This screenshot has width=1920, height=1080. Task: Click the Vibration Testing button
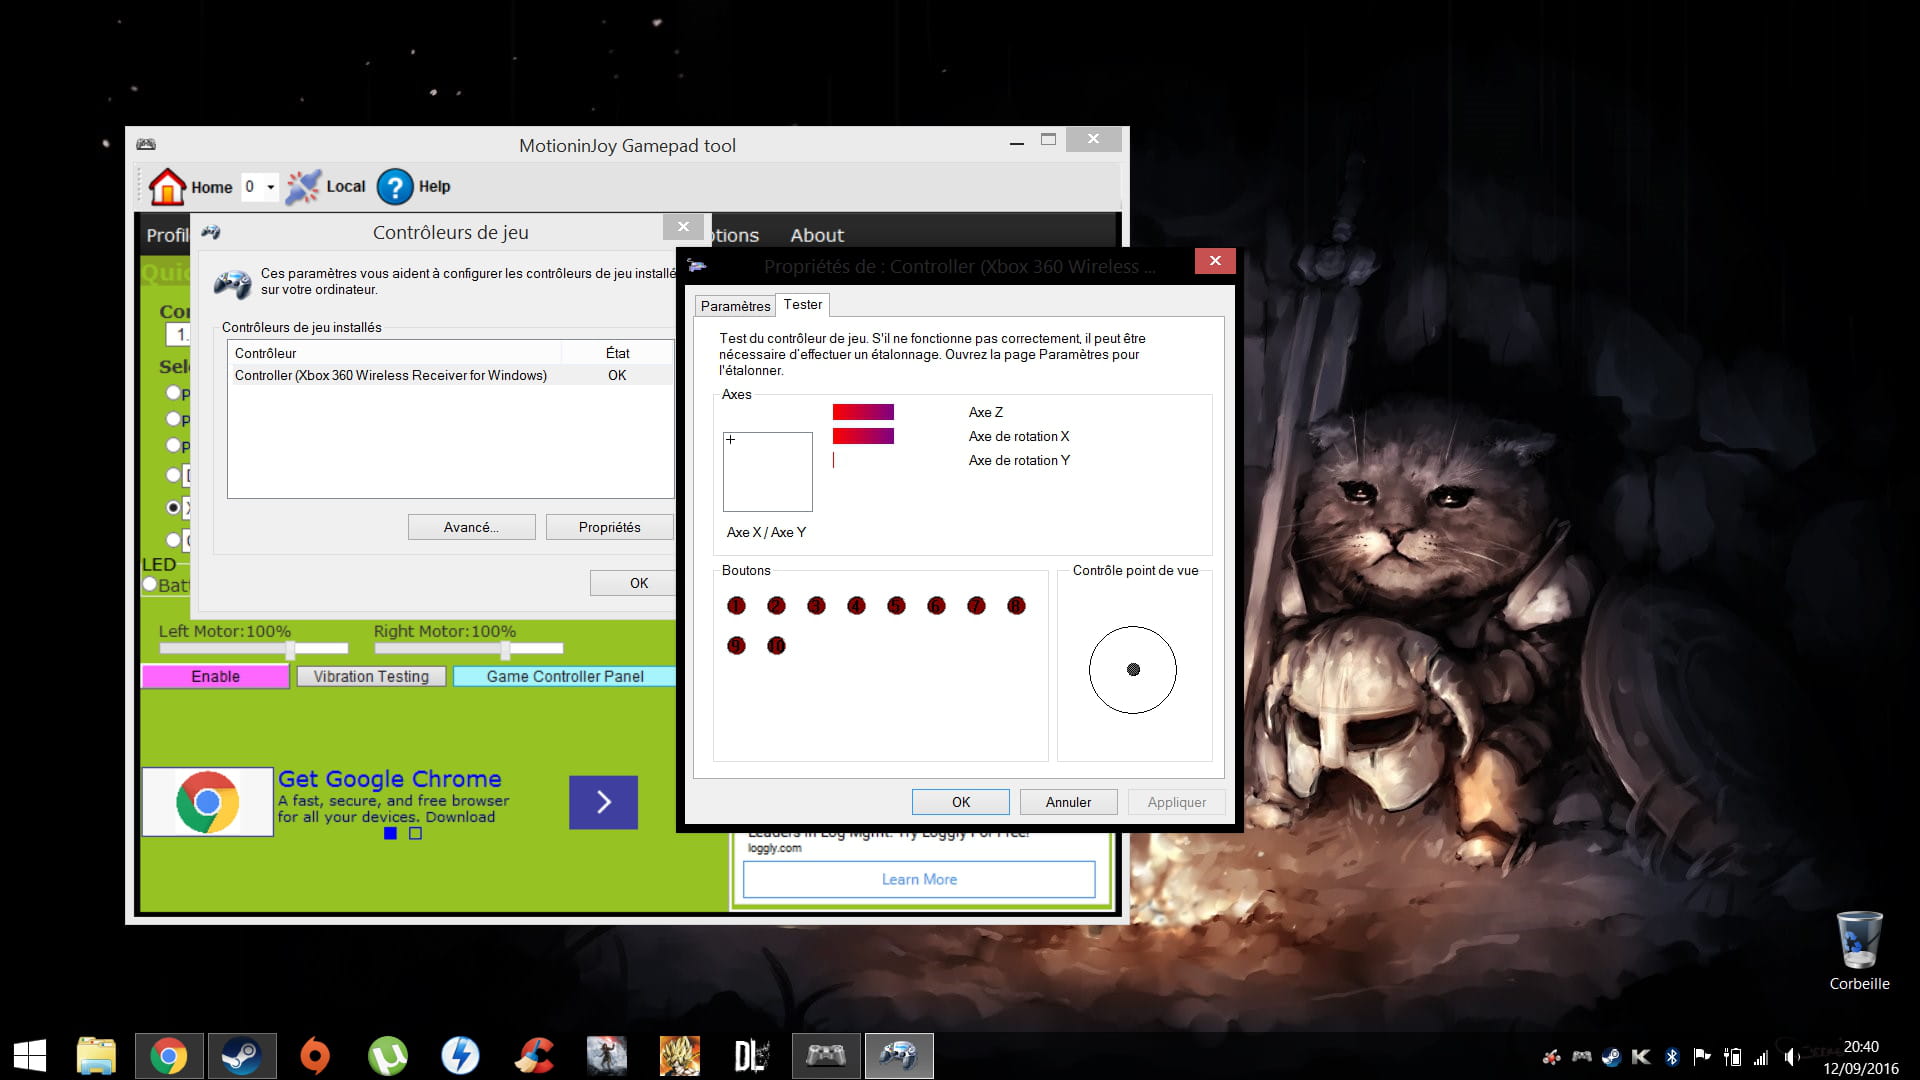coord(371,676)
